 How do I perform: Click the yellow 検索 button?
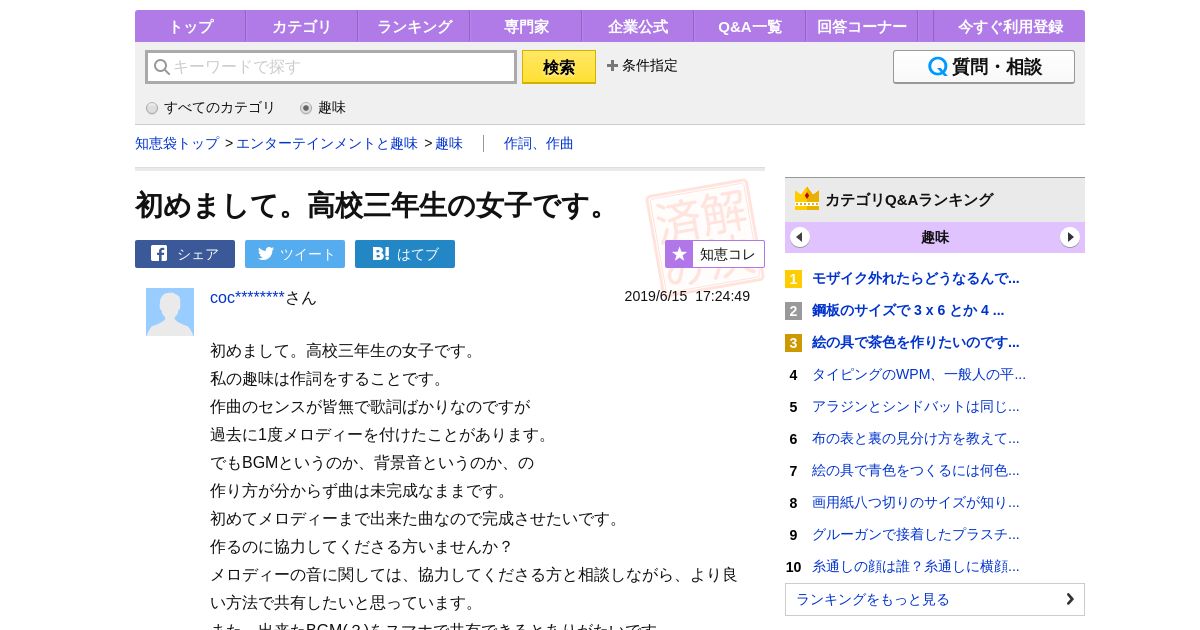pyautogui.click(x=559, y=67)
